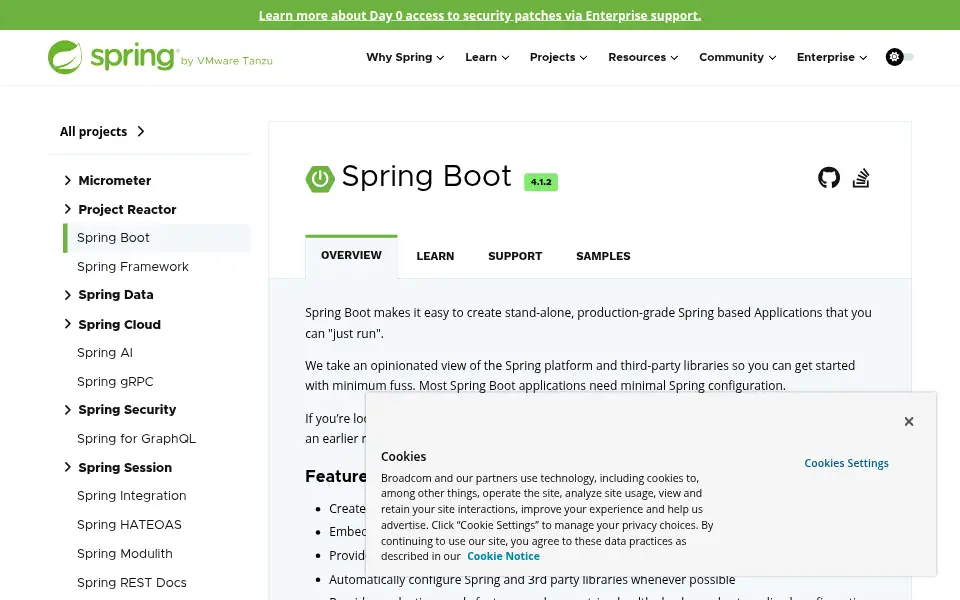Open Spring AI in the sidebar

[105, 353]
